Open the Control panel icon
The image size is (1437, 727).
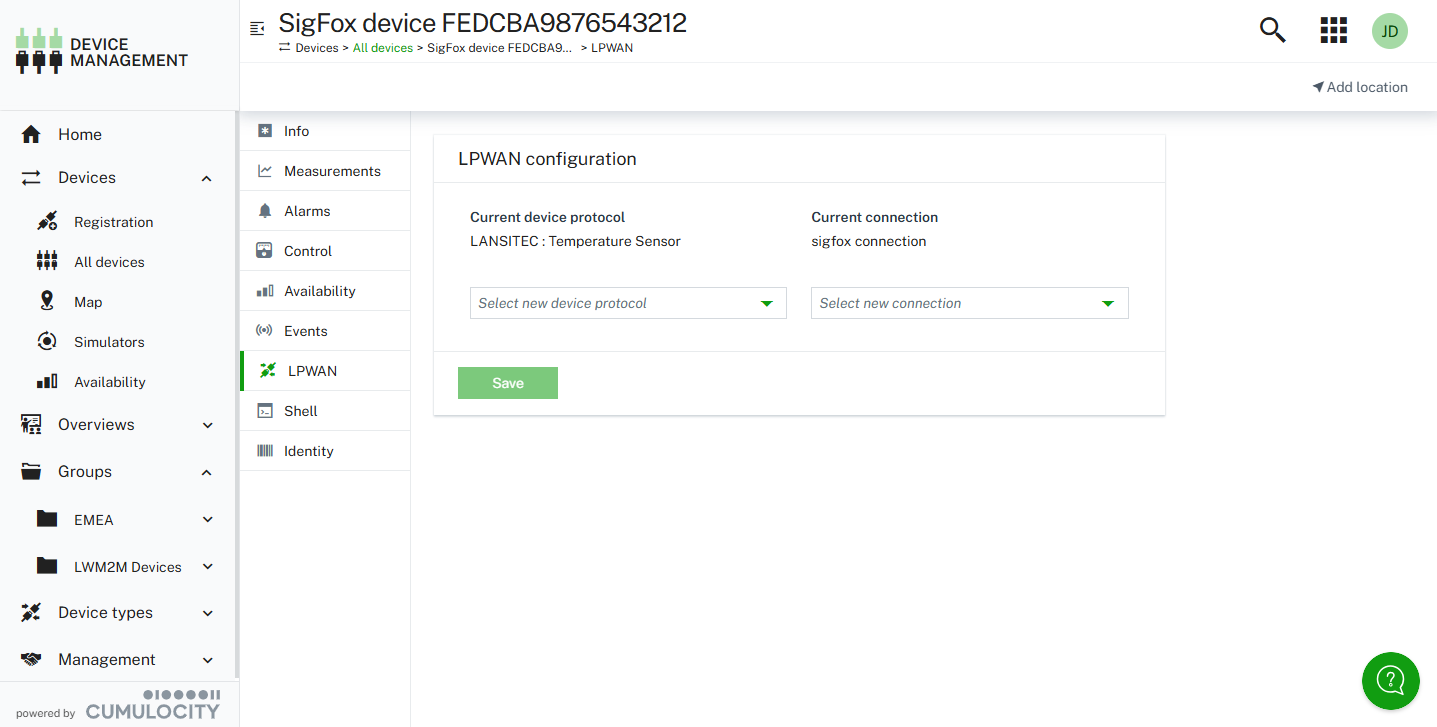click(x=265, y=250)
